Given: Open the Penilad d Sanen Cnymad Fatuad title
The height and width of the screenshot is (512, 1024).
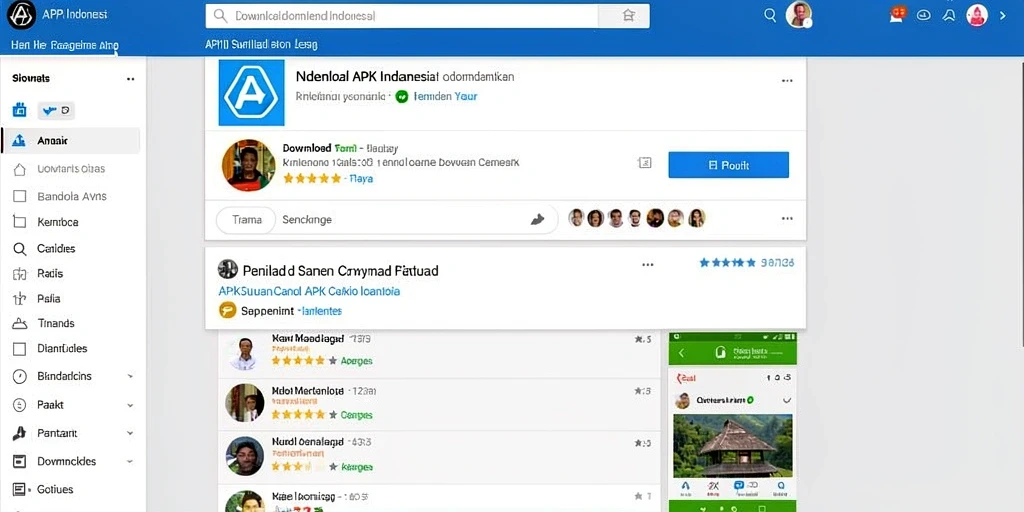Looking at the screenshot, I should (340, 270).
